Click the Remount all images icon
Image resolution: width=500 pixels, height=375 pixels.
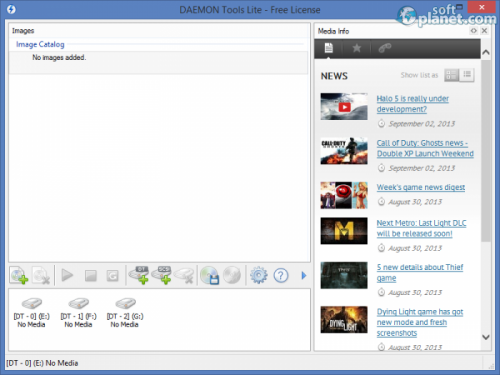click(113, 276)
